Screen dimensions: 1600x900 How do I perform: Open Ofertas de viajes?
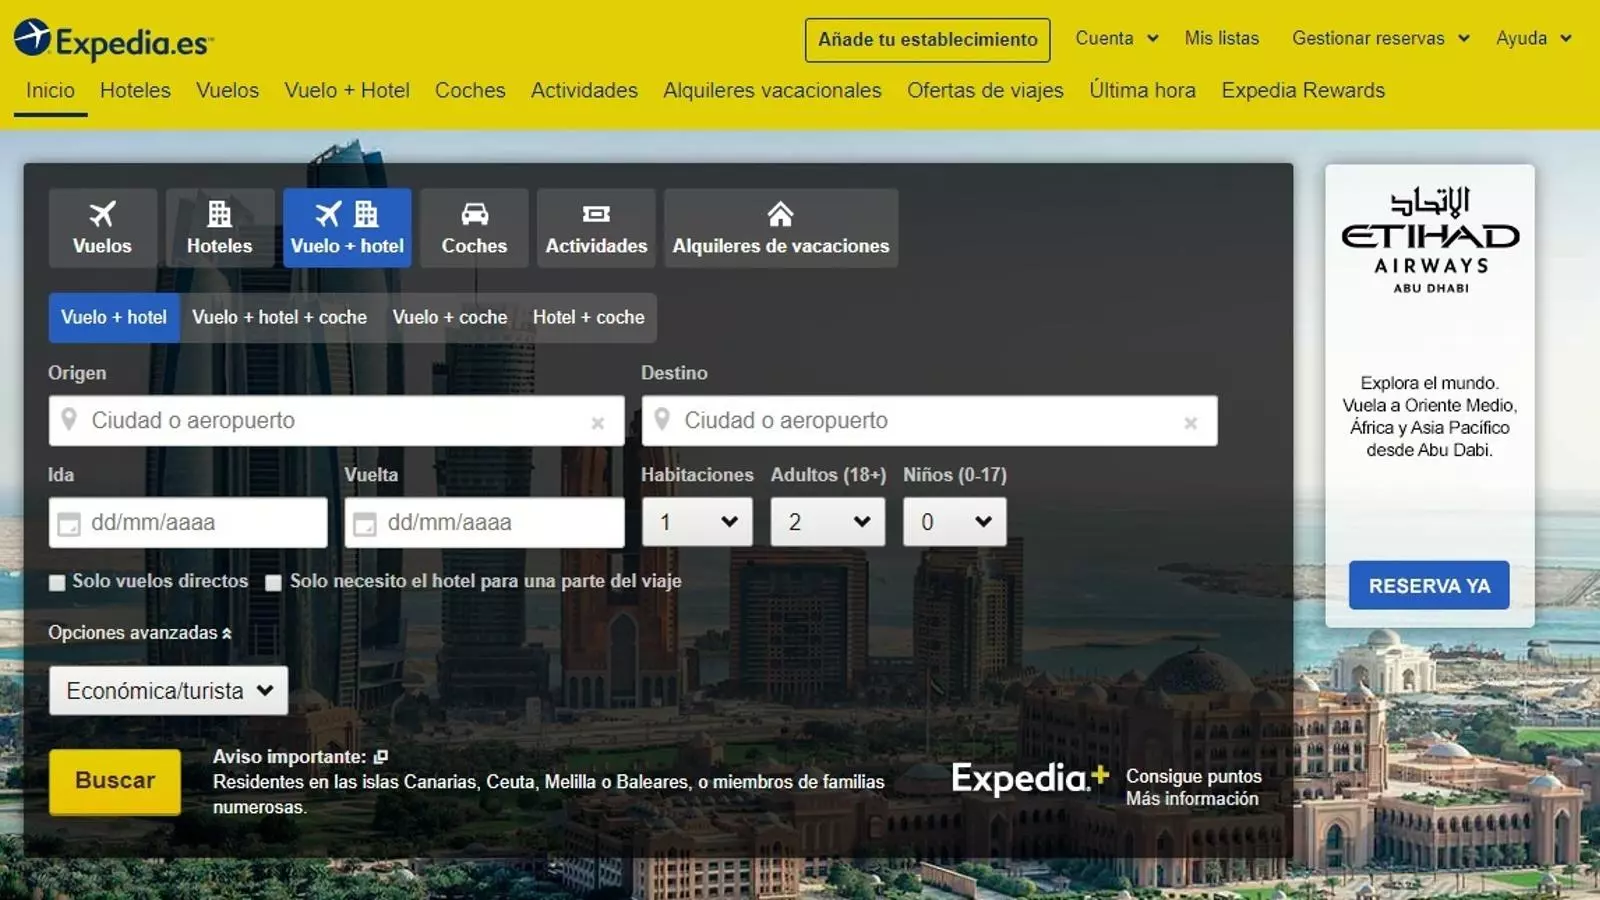[x=985, y=90]
